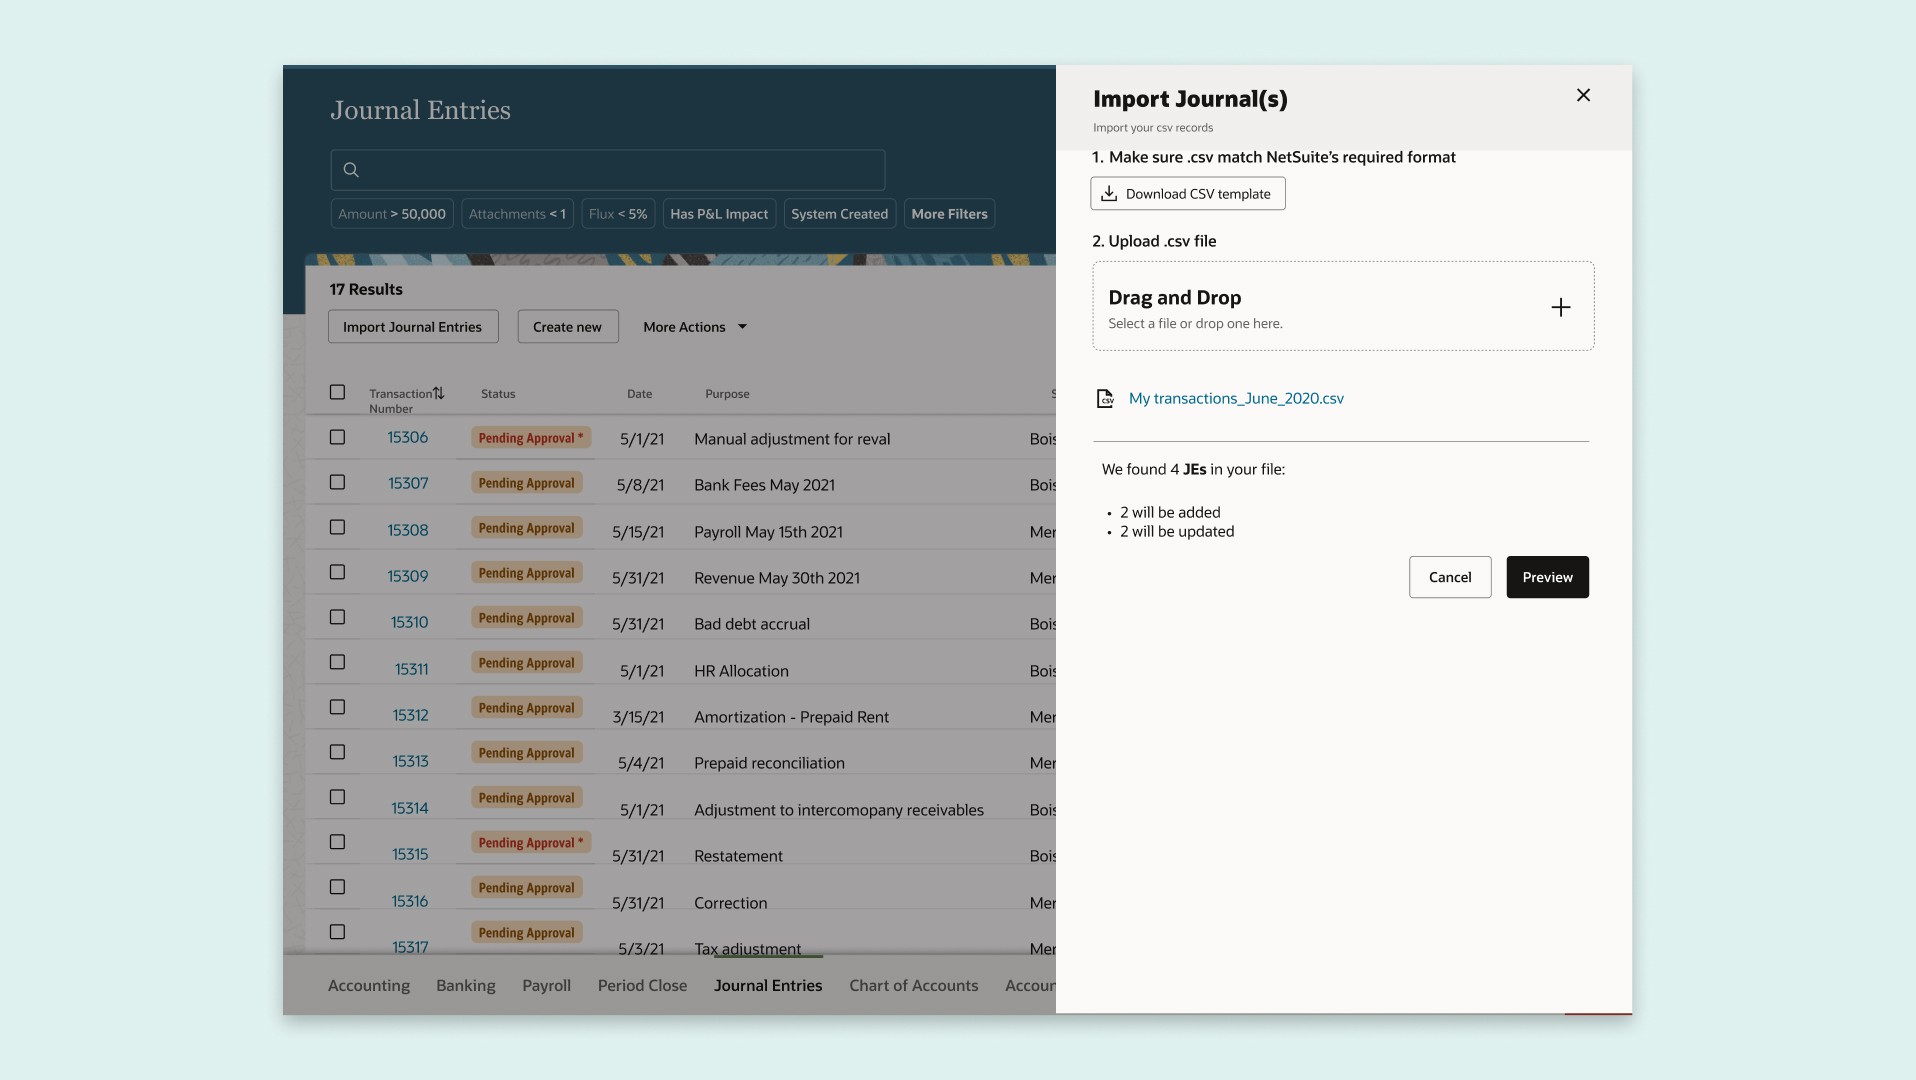Check the select-all checkbox in table header
This screenshot has height=1080, width=1916.
pos(337,392)
